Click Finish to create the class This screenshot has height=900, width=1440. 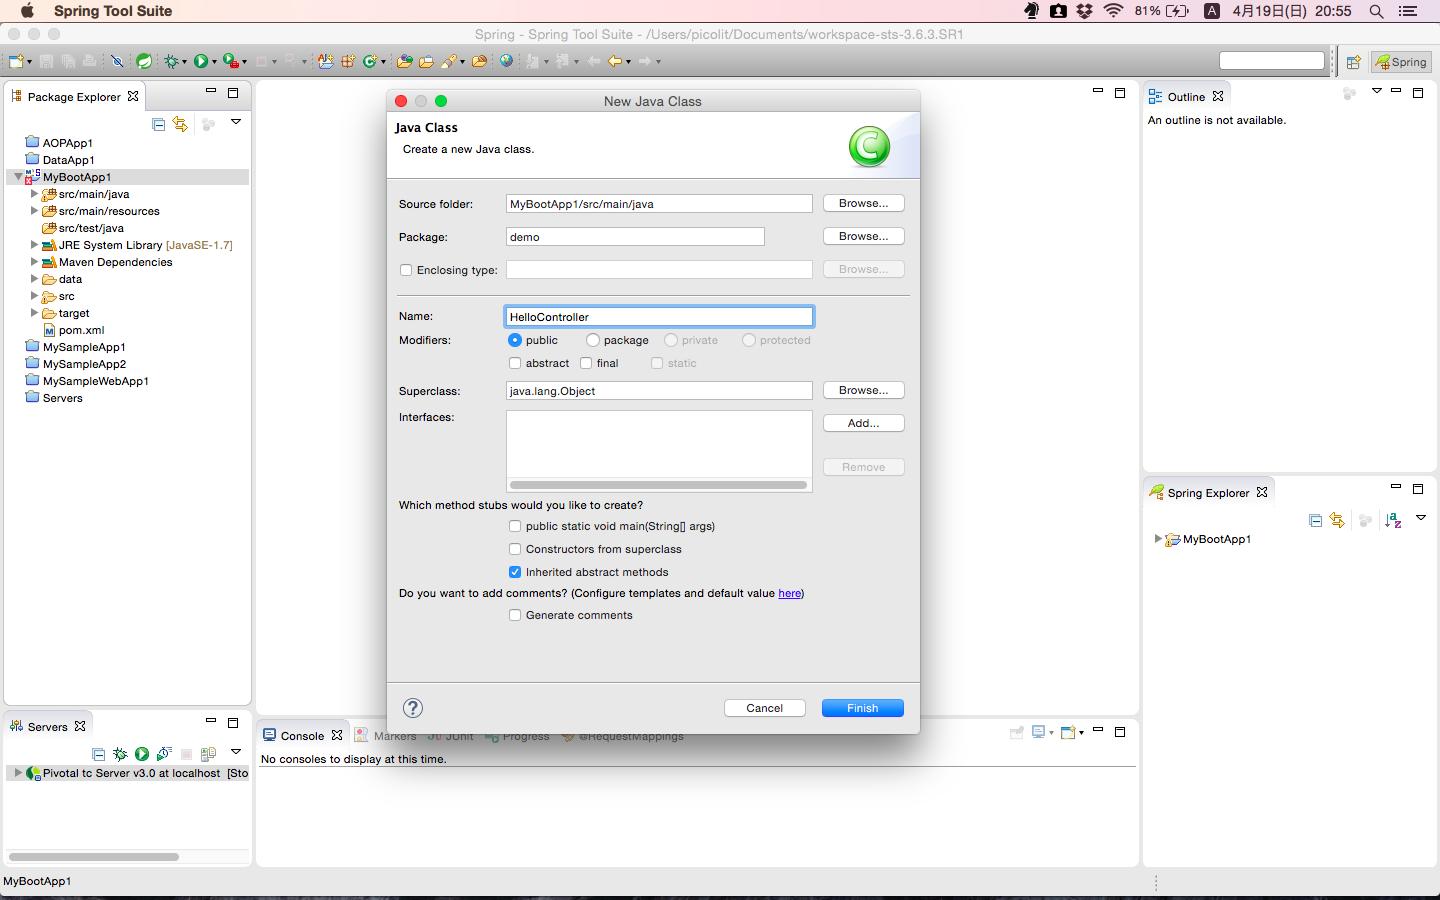(x=862, y=708)
